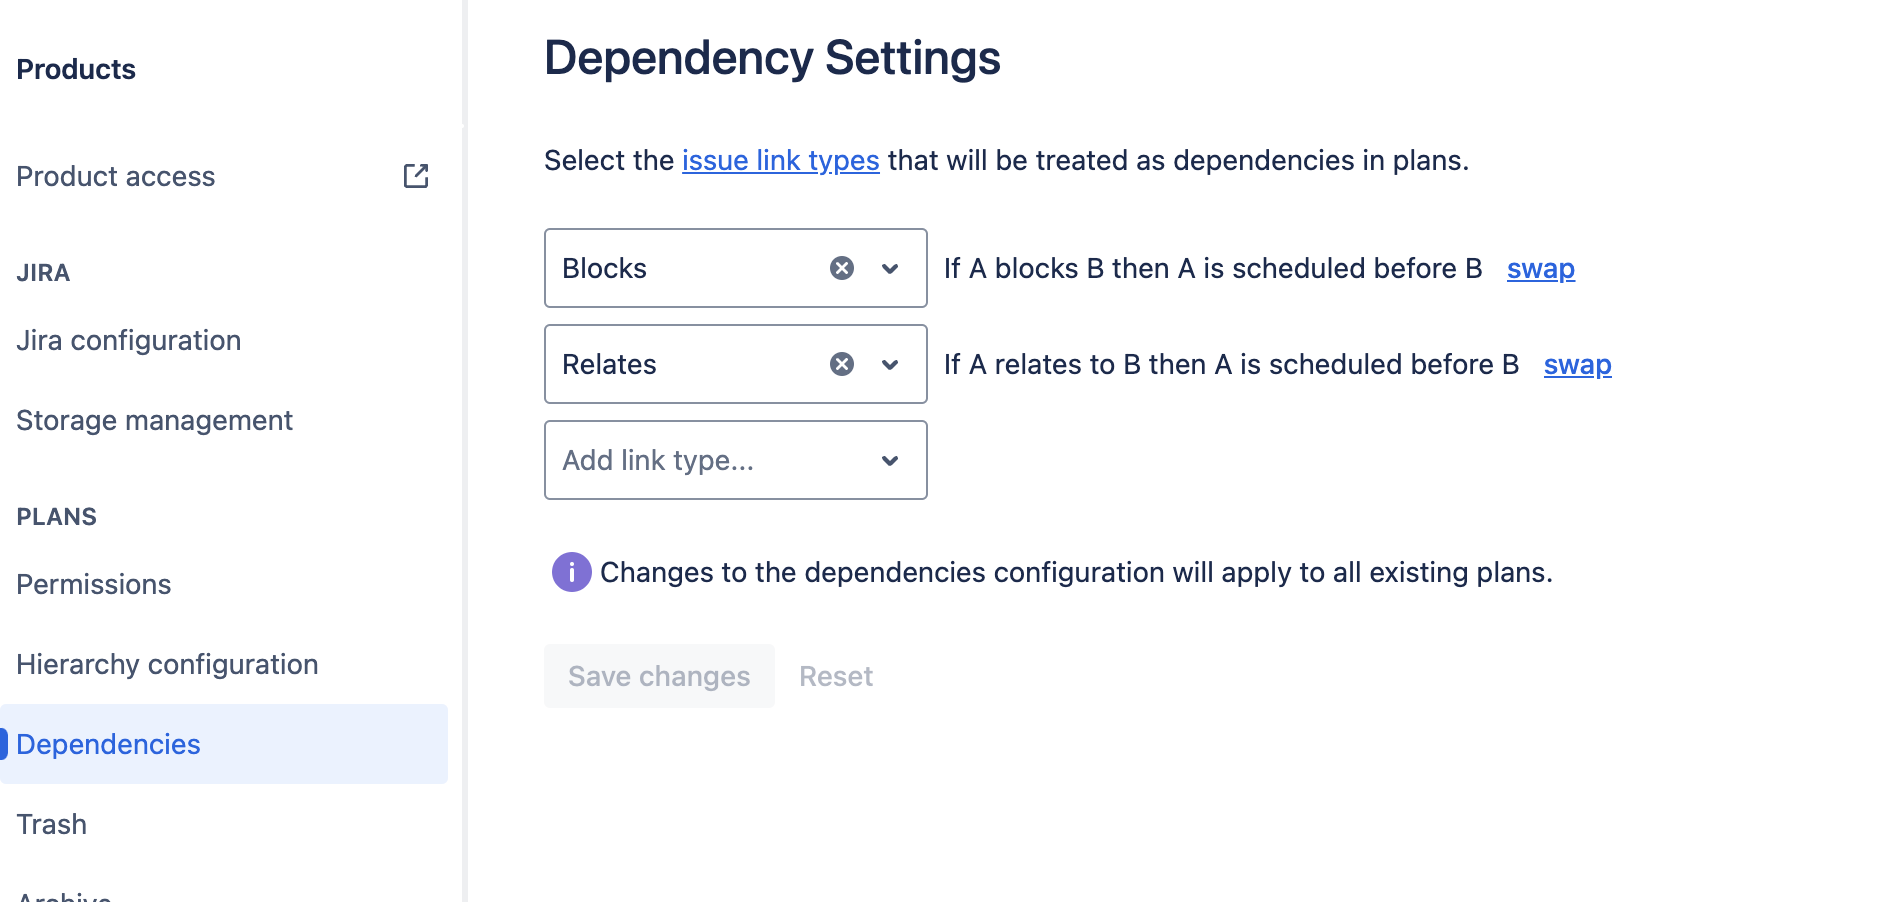Click the blue Dependencies sidebar indicator bar

[x=4, y=743]
